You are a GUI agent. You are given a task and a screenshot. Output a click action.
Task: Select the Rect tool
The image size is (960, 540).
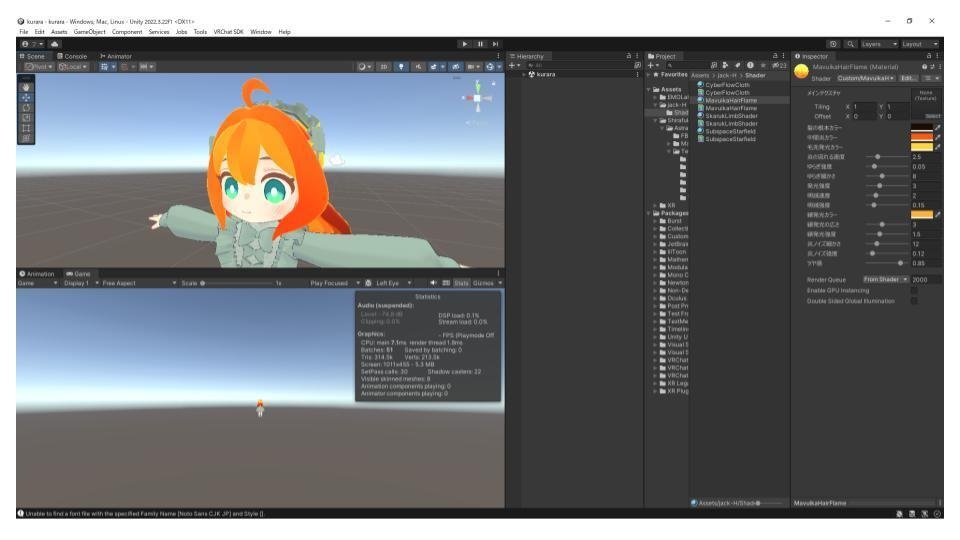coord(26,128)
